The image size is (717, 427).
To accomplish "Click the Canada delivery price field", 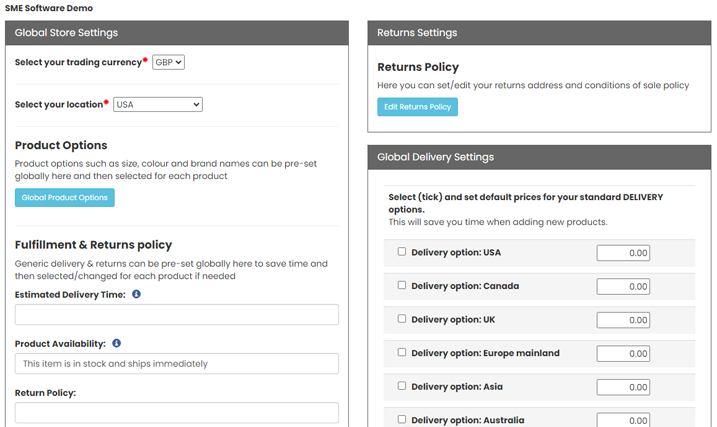I will pos(622,286).
